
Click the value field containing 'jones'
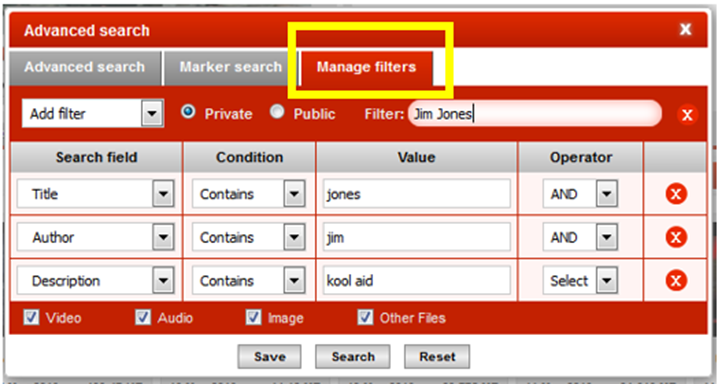click(417, 194)
